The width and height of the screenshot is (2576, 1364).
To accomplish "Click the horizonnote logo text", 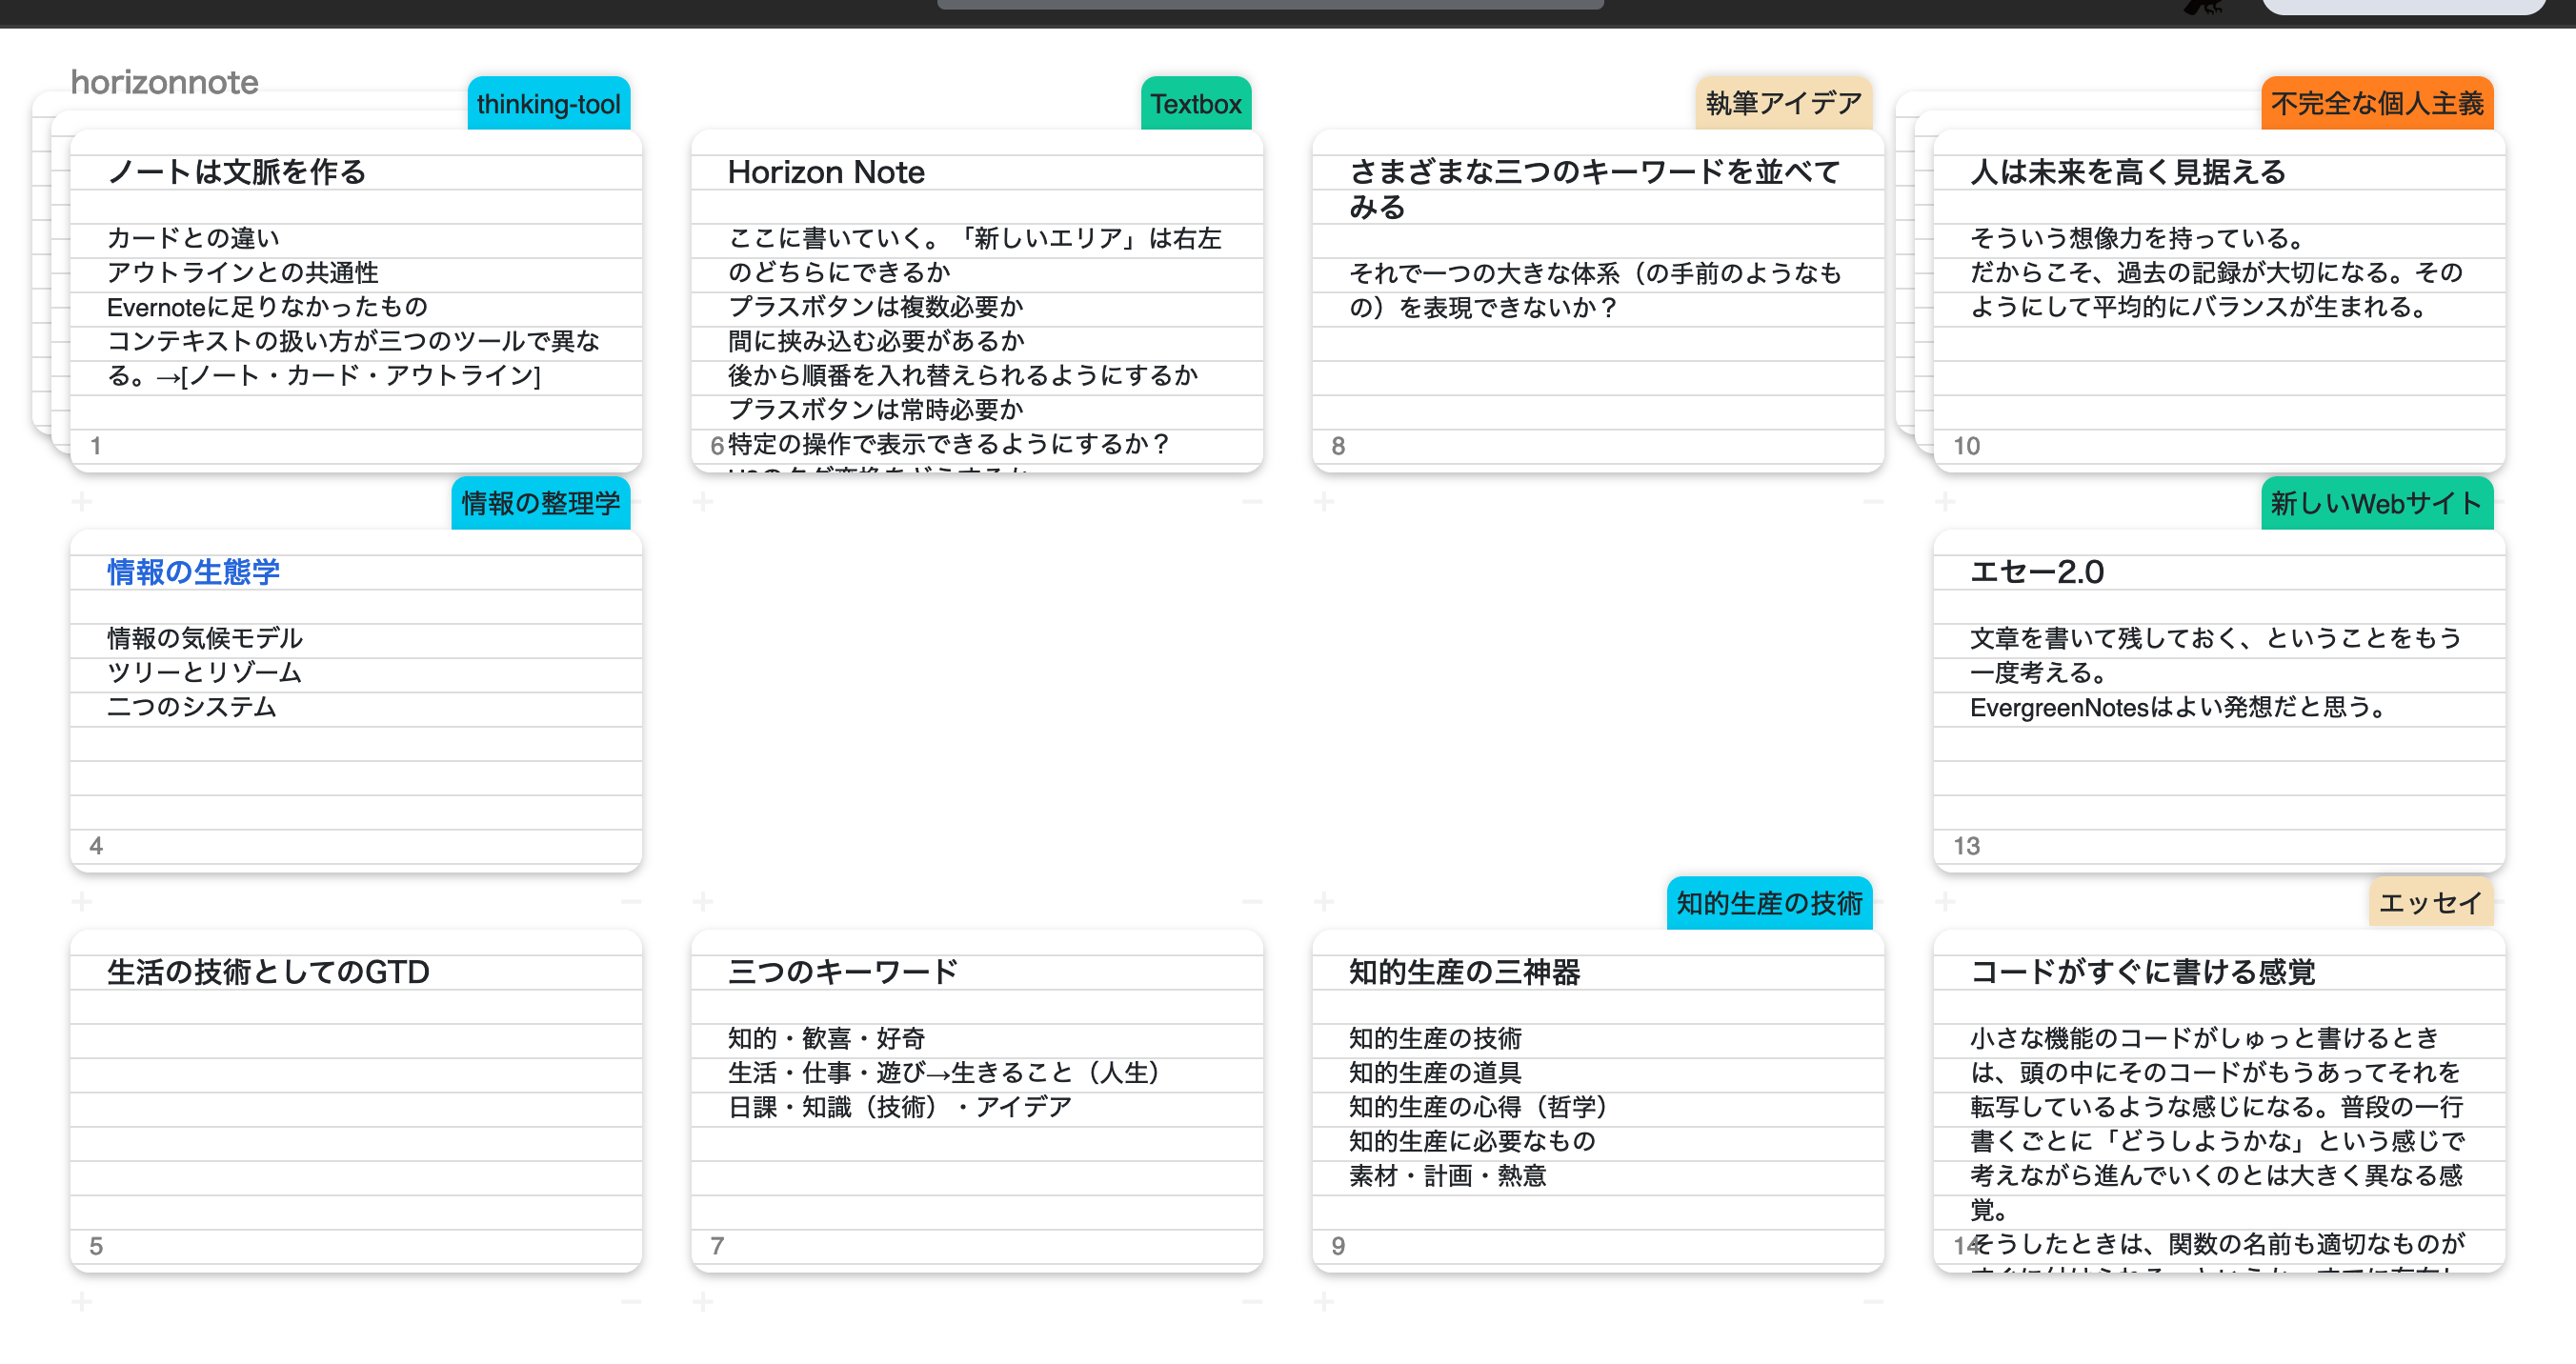I will 164,82.
